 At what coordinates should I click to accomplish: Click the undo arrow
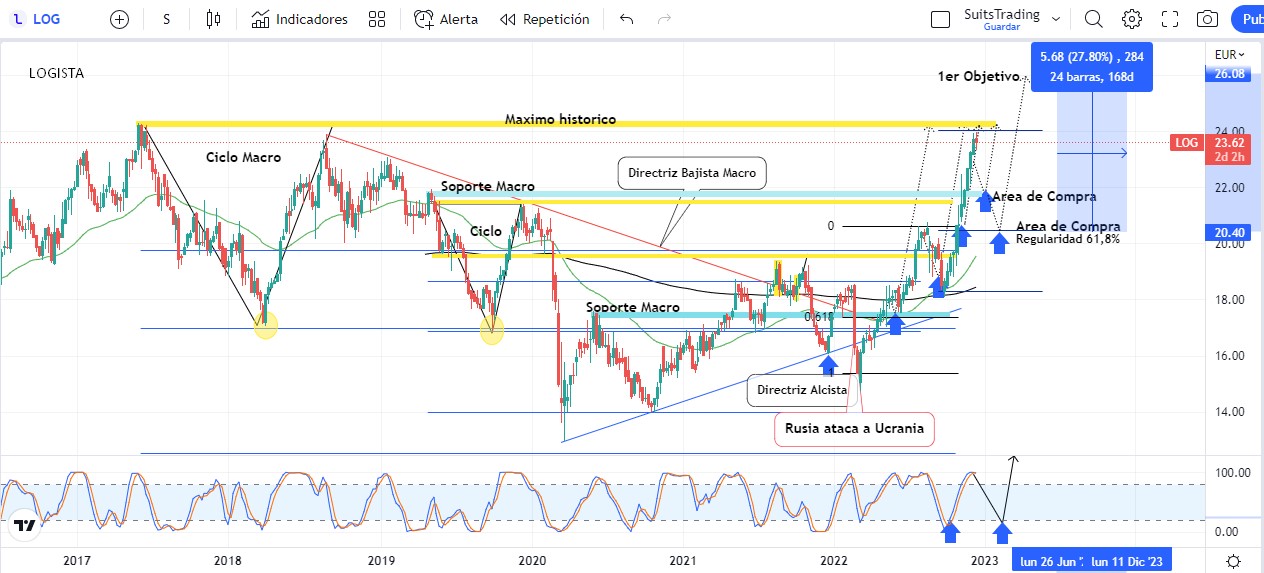coord(627,19)
